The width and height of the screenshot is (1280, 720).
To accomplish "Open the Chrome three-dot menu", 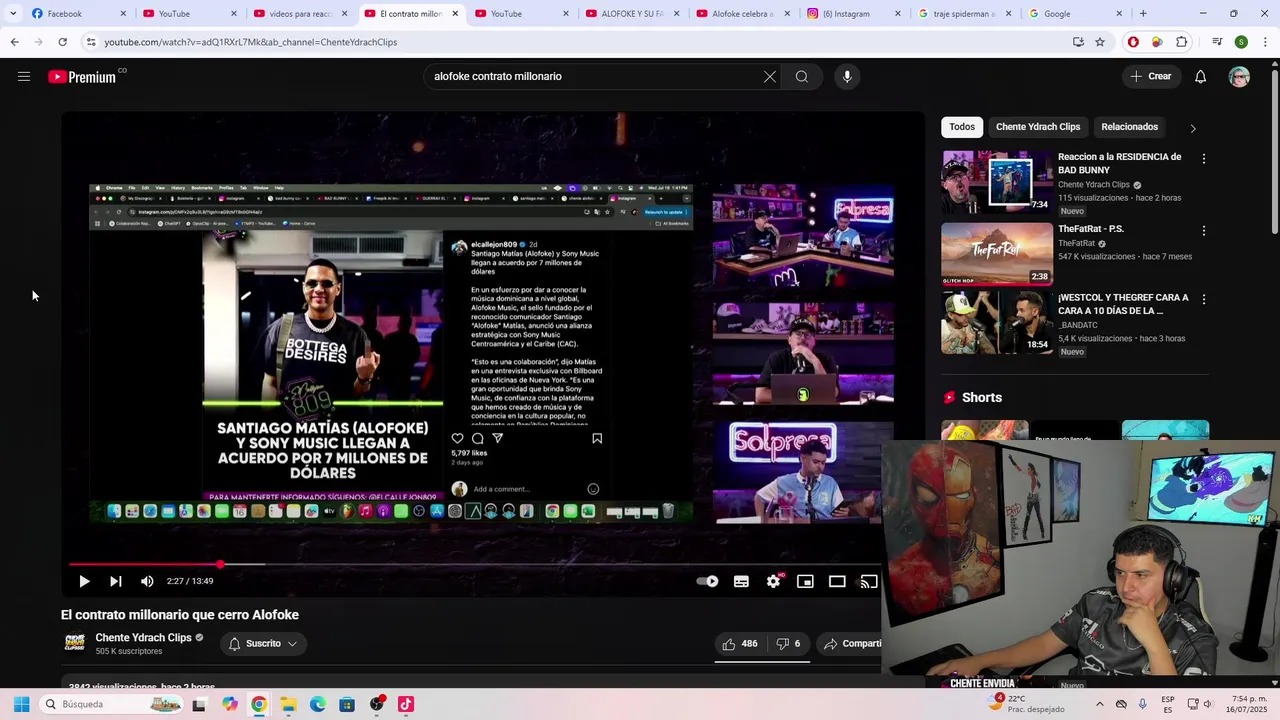I will (x=1265, y=42).
